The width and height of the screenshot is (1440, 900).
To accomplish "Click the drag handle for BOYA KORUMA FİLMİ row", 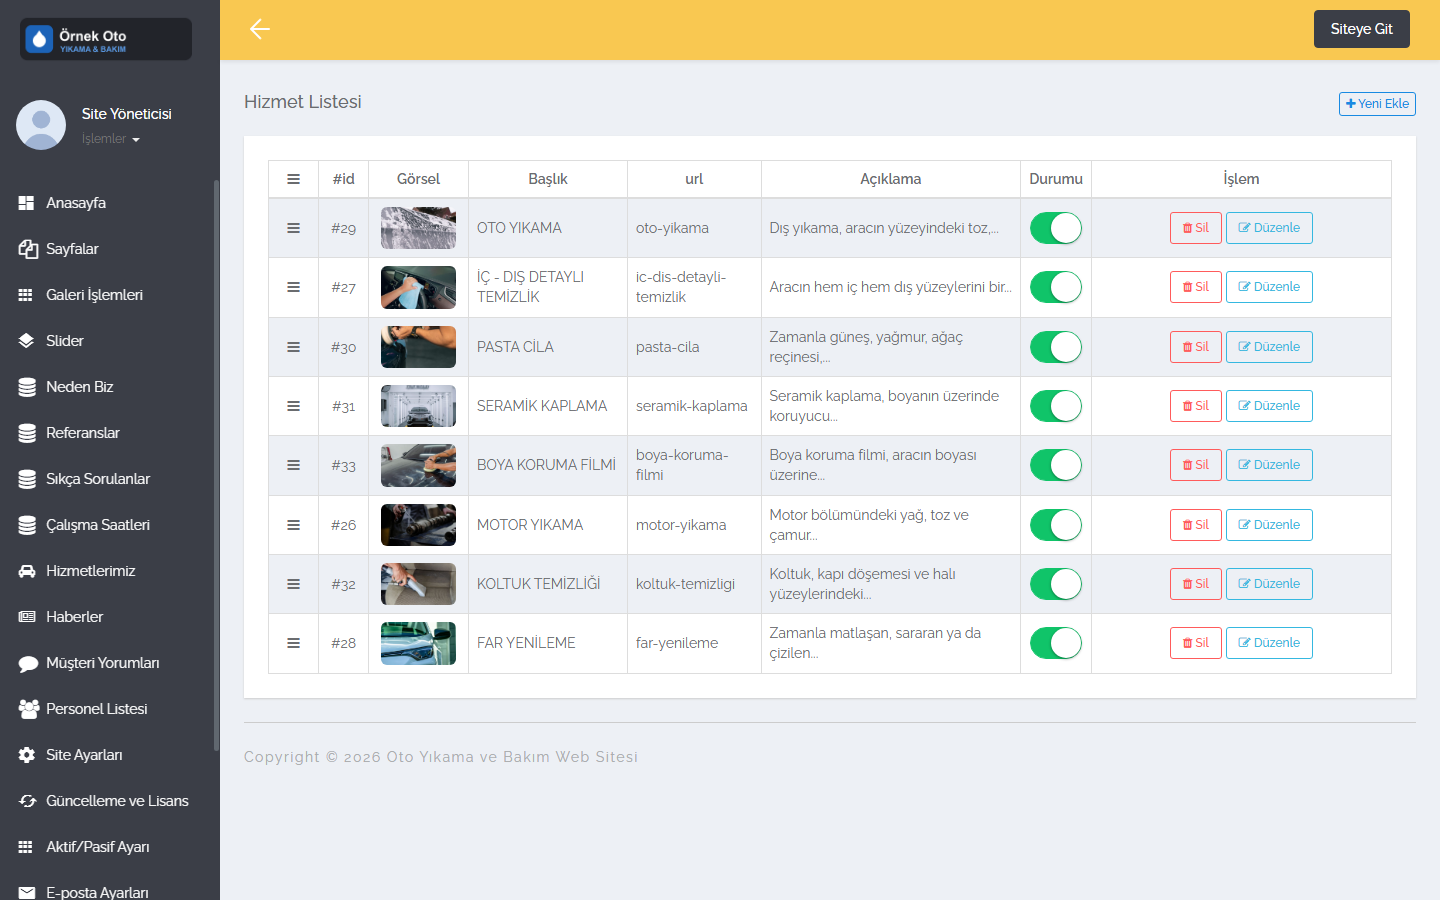I will click(293, 465).
